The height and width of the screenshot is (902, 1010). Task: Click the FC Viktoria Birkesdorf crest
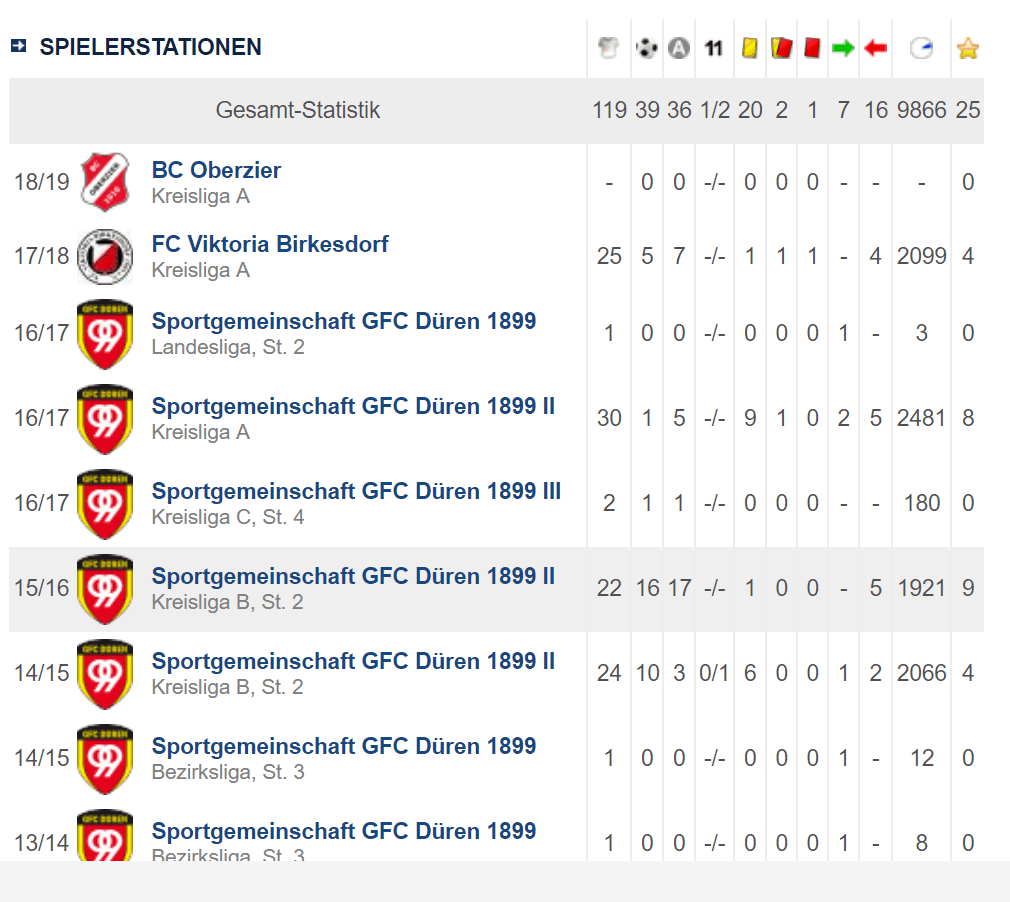click(105, 256)
